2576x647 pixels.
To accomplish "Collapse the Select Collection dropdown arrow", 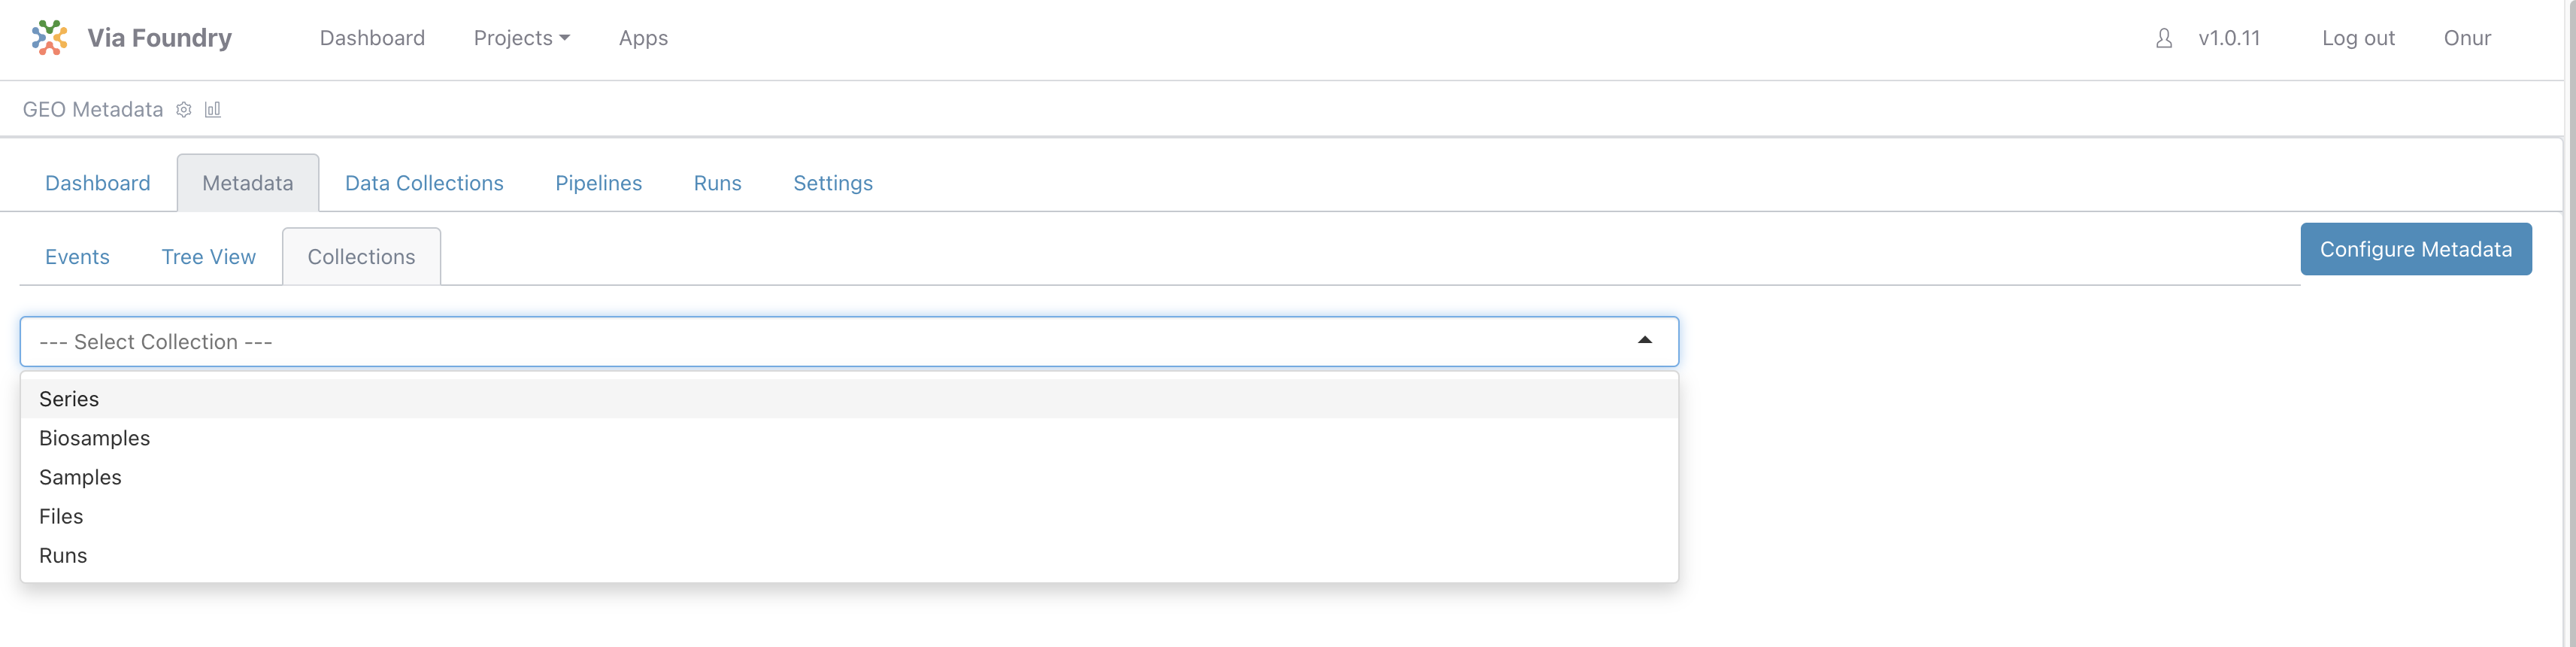I will coord(1644,341).
